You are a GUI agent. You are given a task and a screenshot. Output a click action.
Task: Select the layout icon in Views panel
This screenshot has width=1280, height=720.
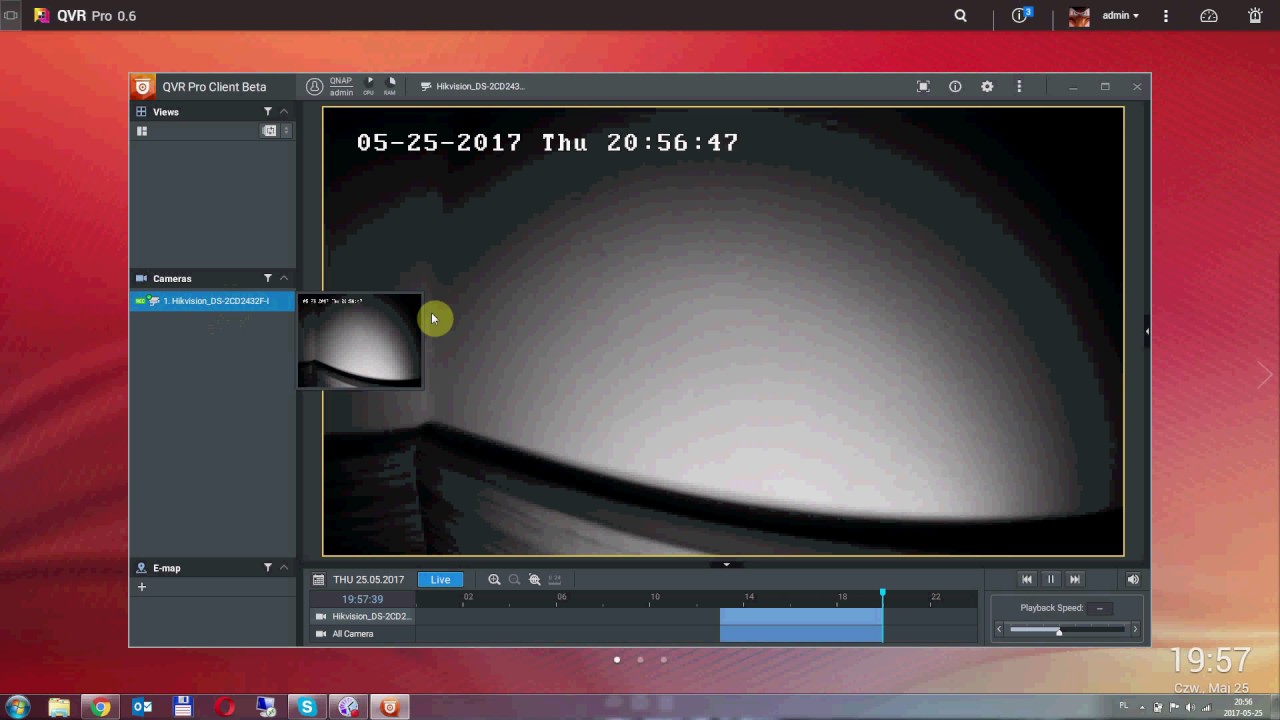pos(142,131)
